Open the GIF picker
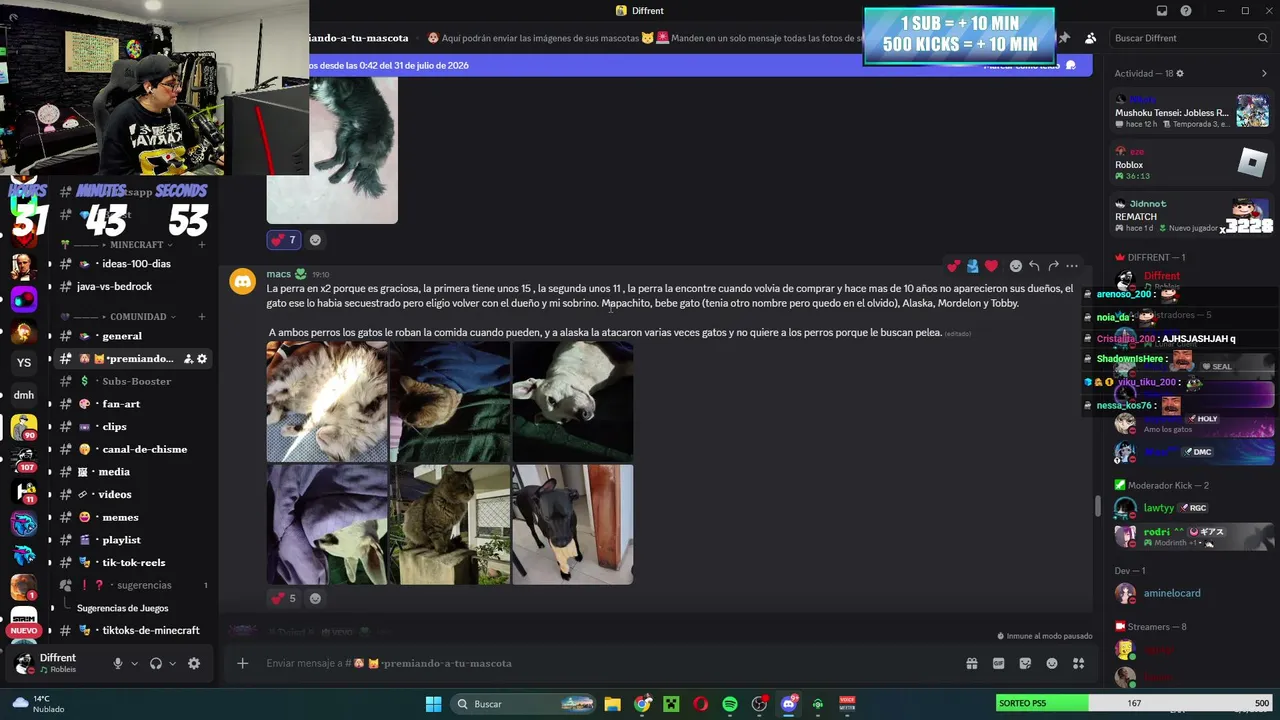This screenshot has height=720, width=1280. coord(998,663)
